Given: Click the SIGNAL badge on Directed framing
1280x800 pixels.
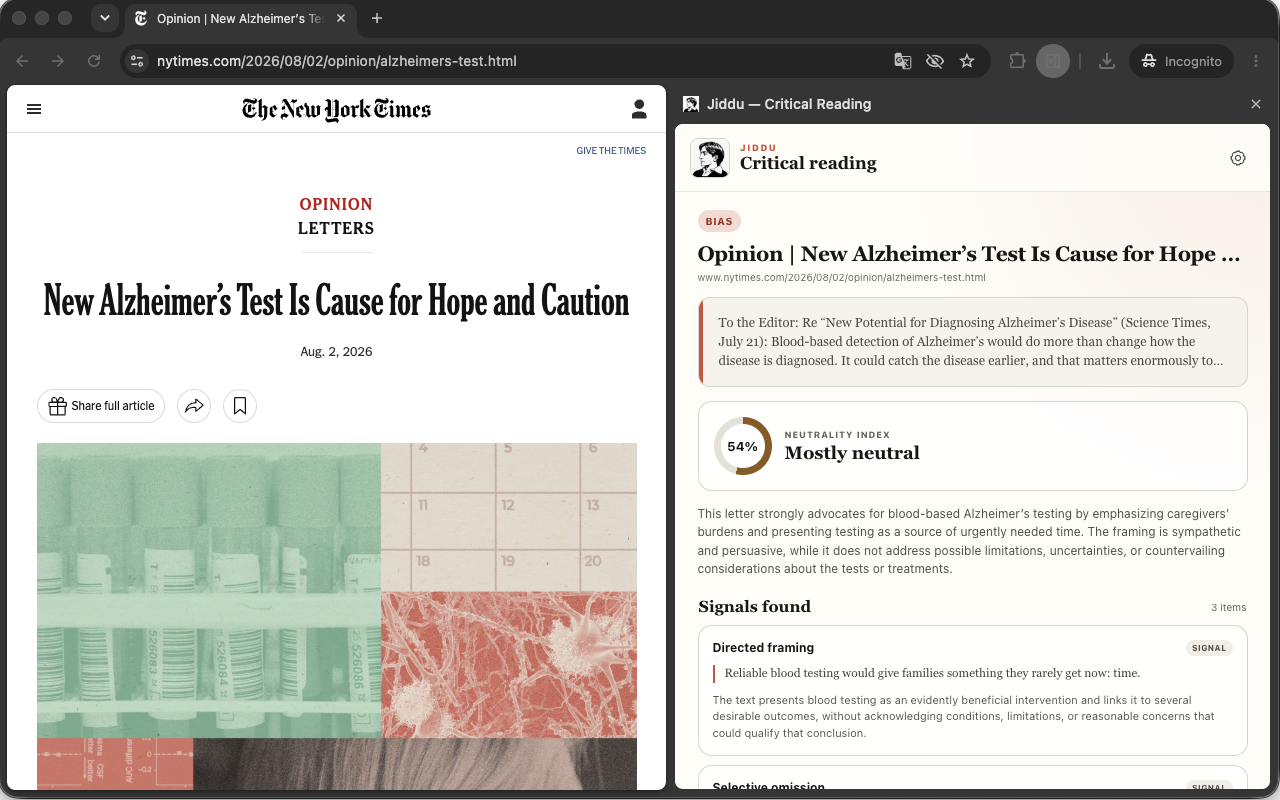Looking at the screenshot, I should (x=1209, y=648).
